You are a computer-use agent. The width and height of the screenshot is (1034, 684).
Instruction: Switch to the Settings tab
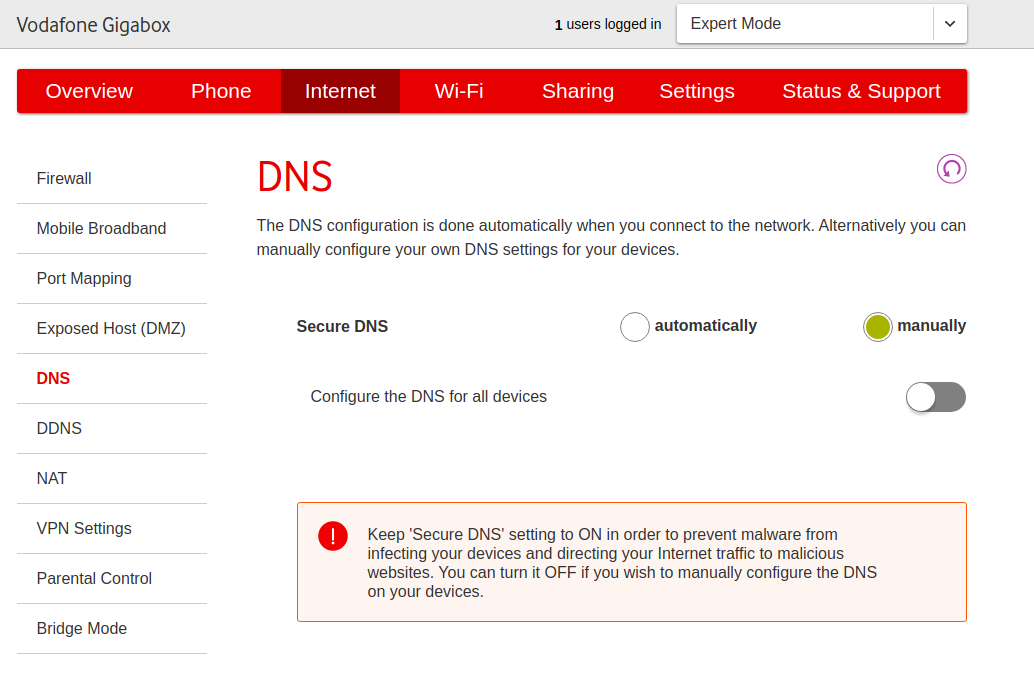pos(697,91)
